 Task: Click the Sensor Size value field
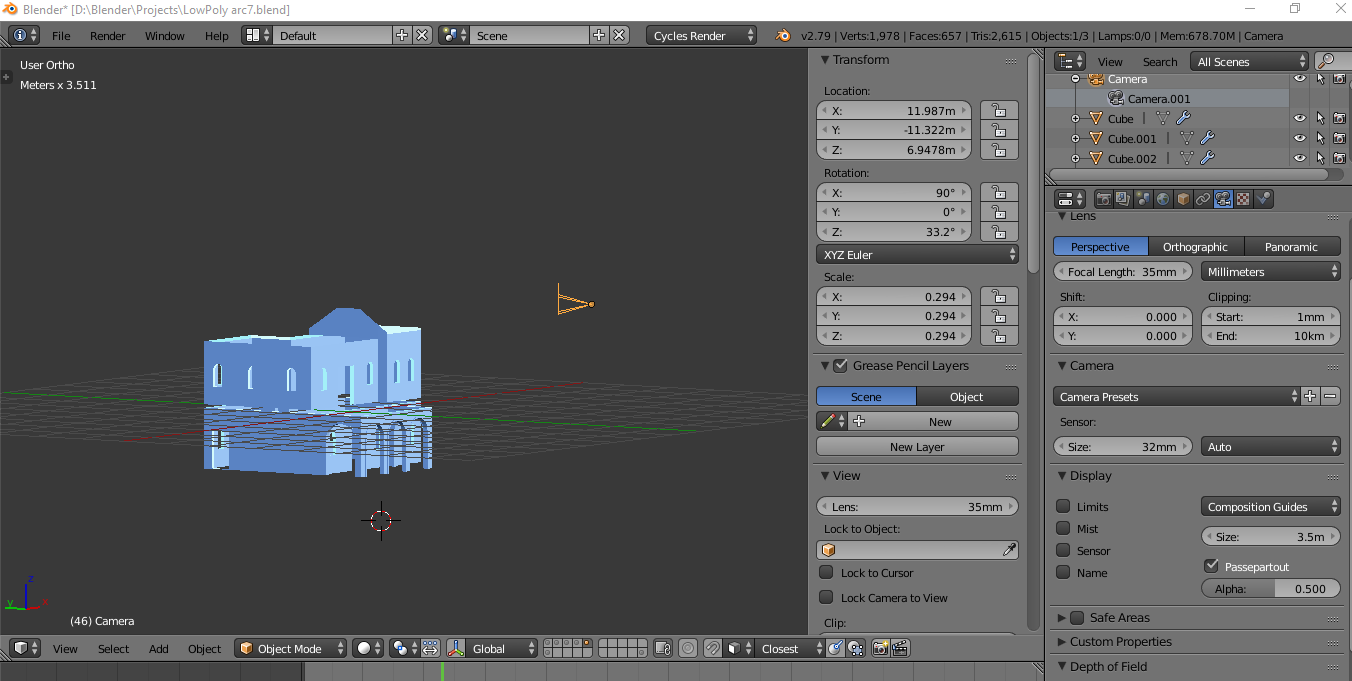pyautogui.click(x=1123, y=447)
